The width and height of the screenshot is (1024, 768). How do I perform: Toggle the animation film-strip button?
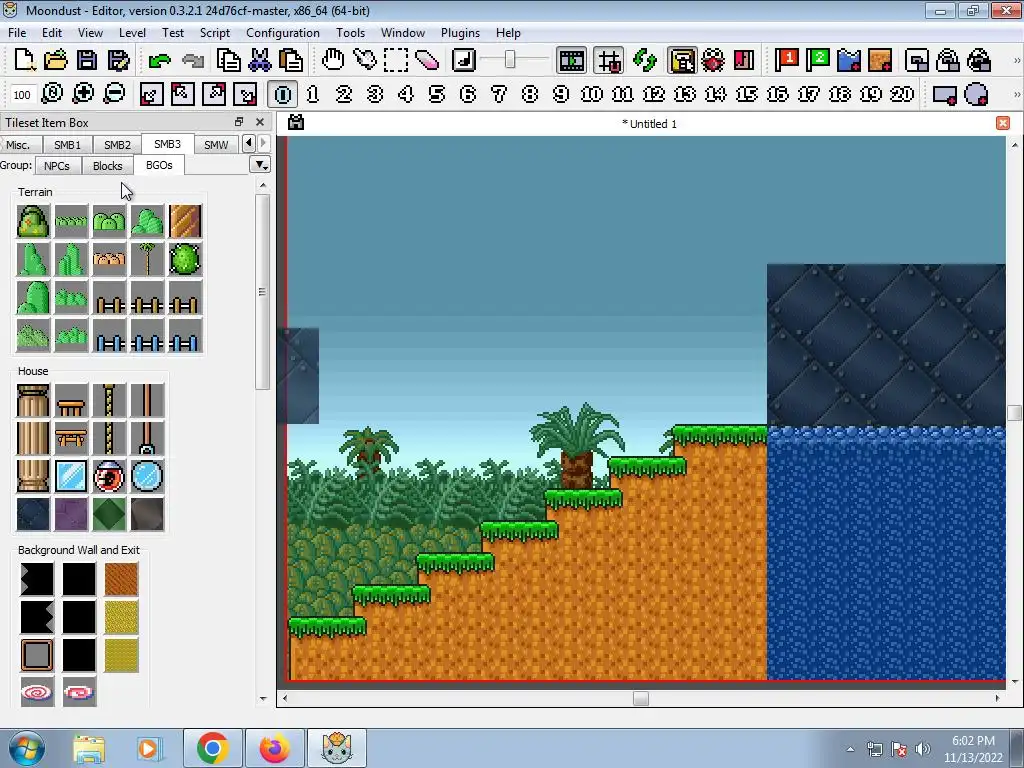(571, 60)
